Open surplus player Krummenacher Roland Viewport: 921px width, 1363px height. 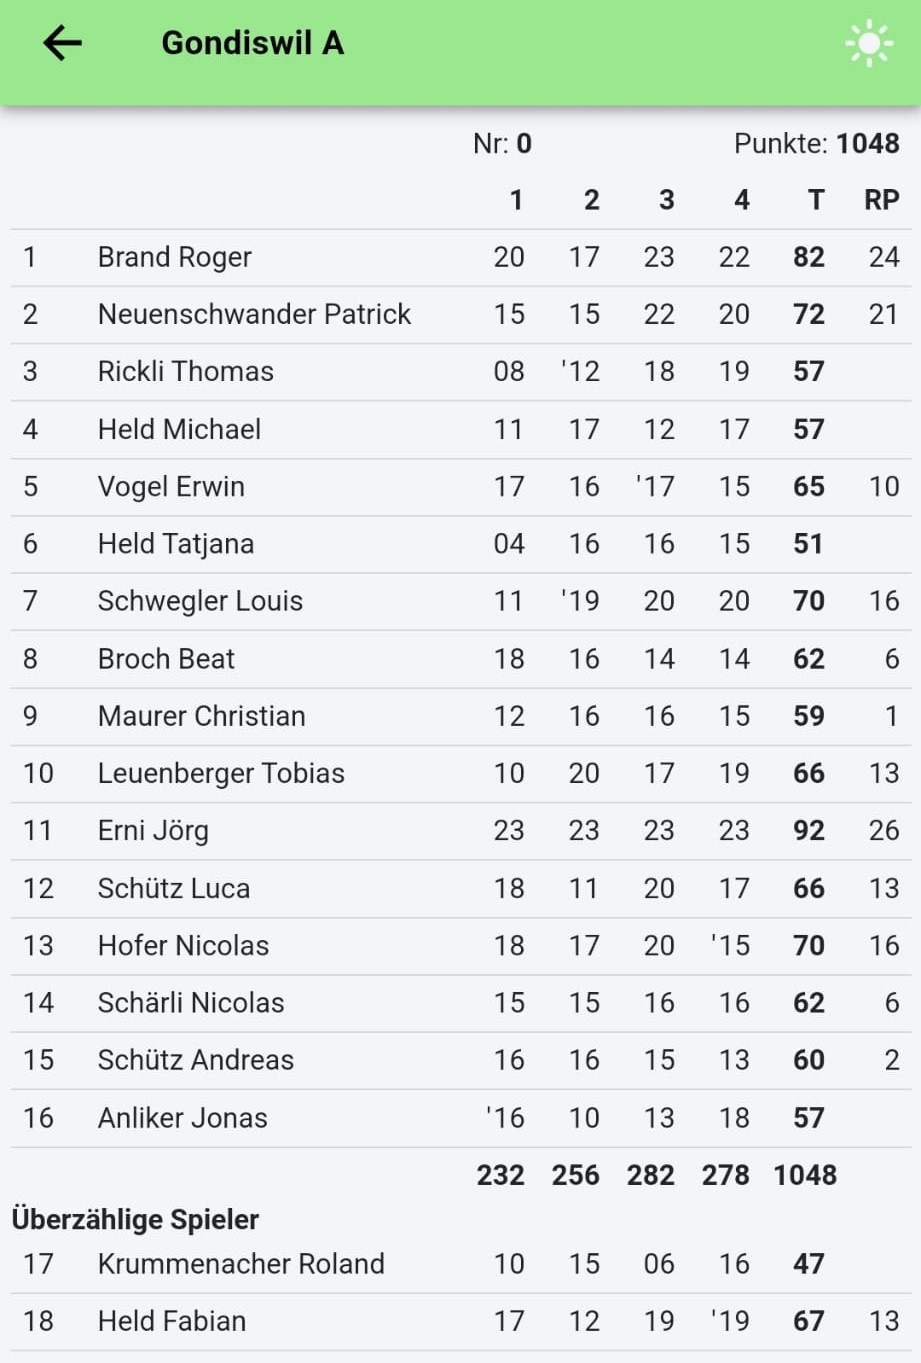(x=241, y=1264)
